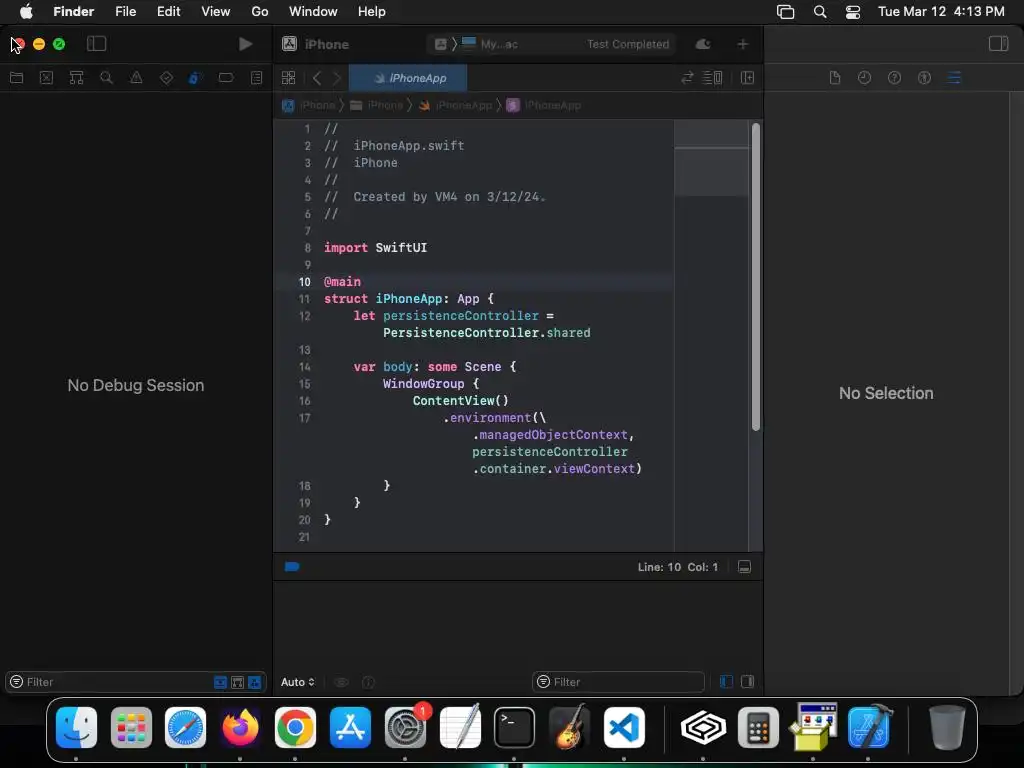Image resolution: width=1024 pixels, height=768 pixels.
Task: Toggle the inspector sidebar
Action: click(998, 44)
